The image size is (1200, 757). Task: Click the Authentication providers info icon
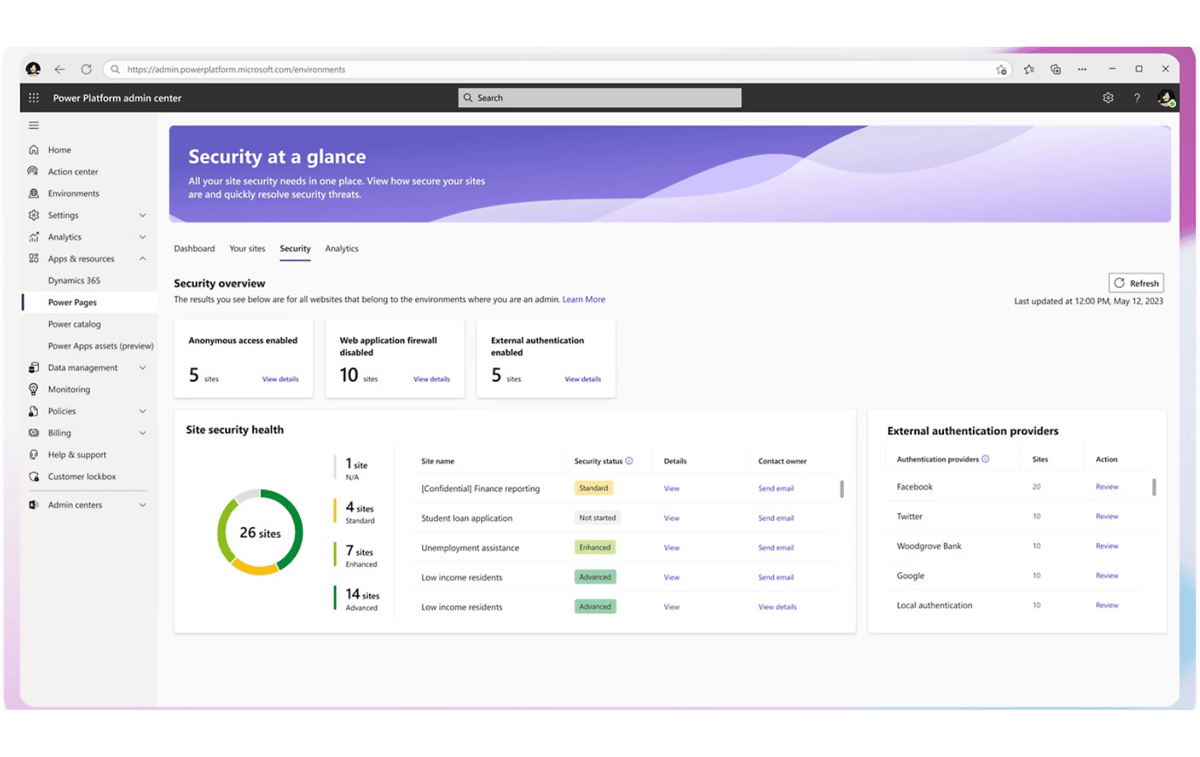click(985, 459)
